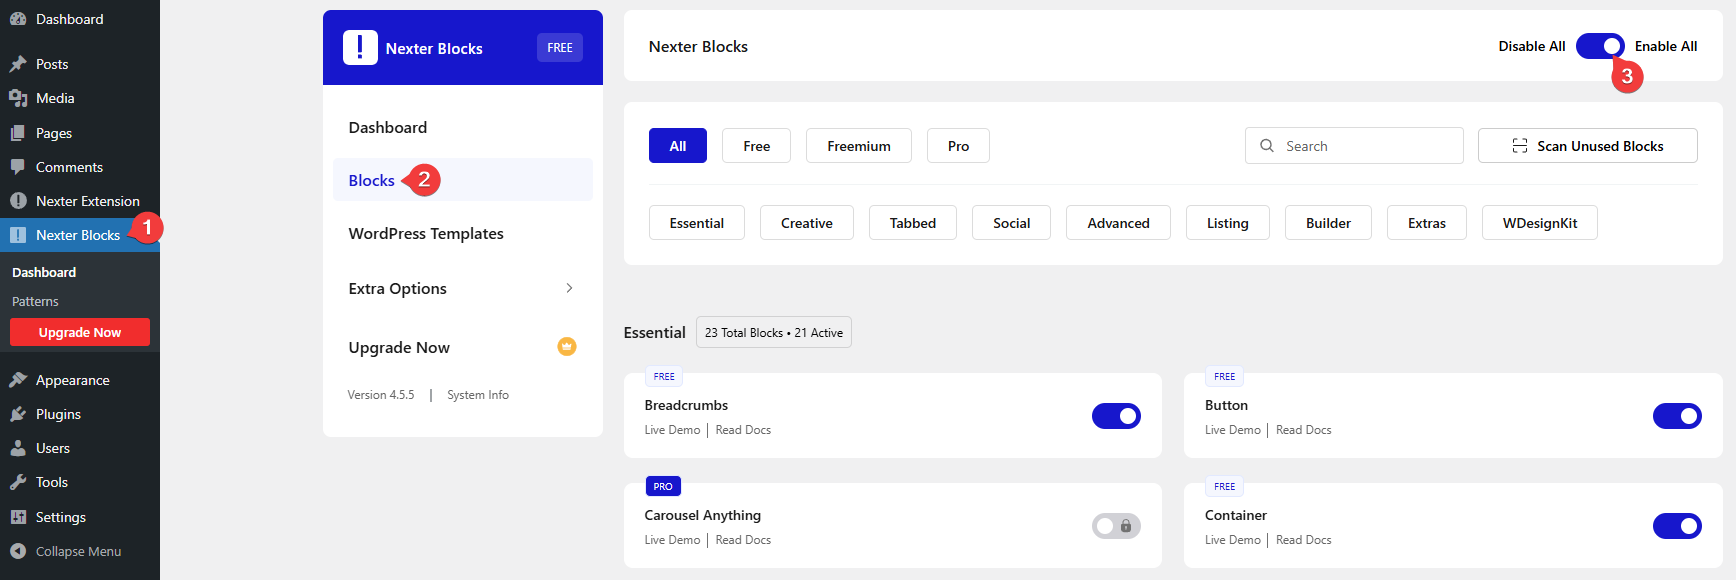Click the Version 4.5.5 text
This screenshot has width=1736, height=580.
point(381,395)
